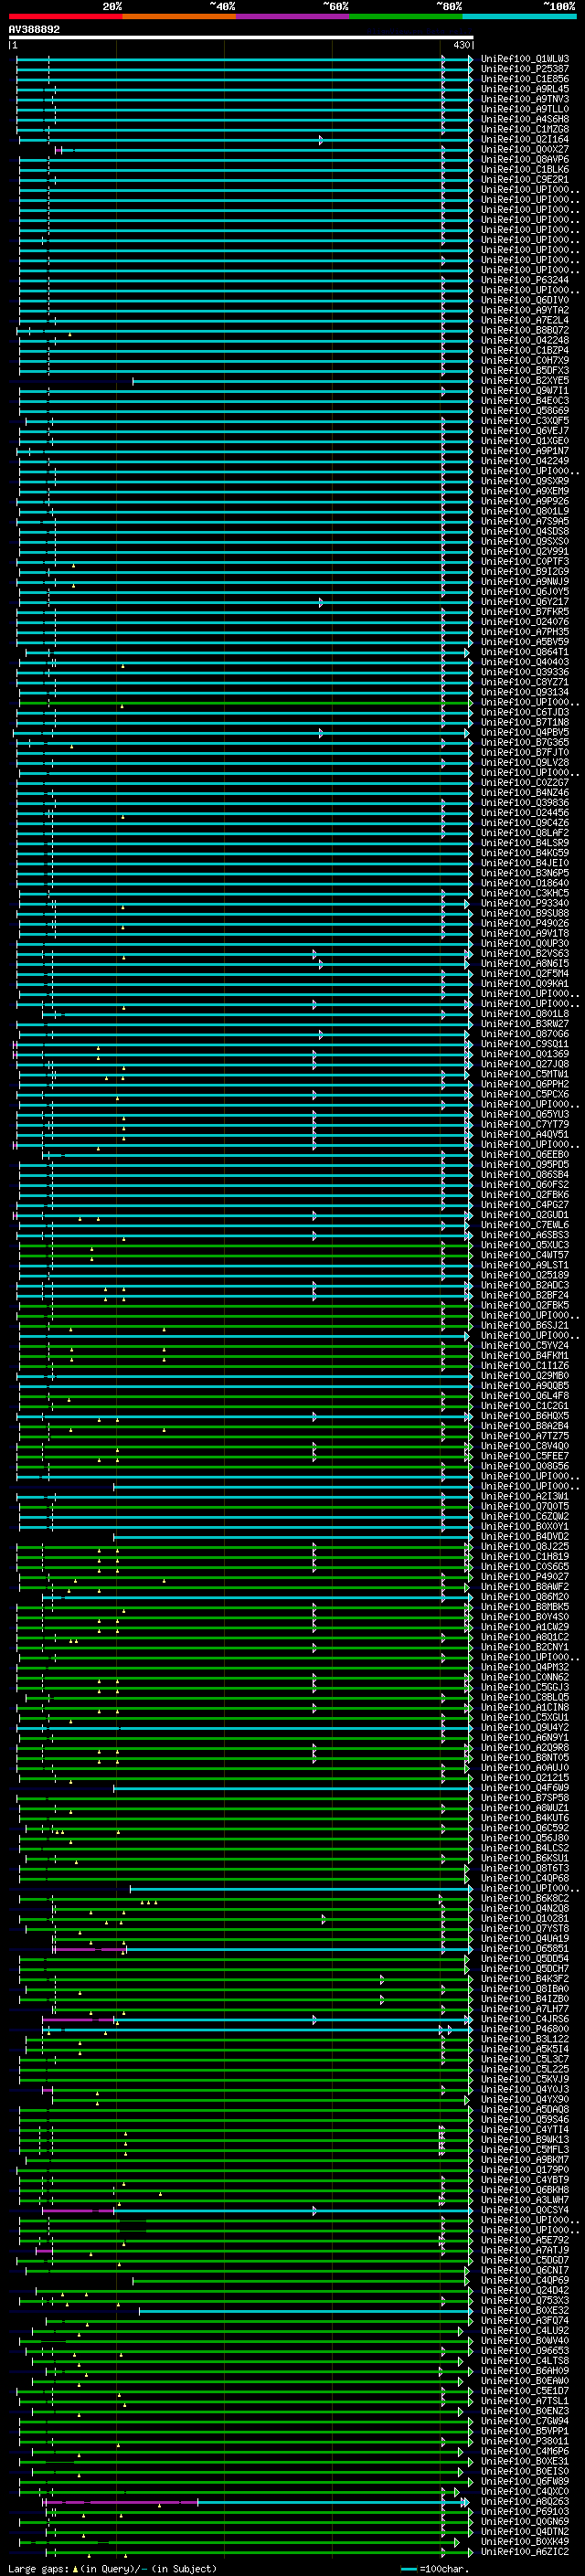
Task: Click the 430 end position label
Action: click(x=461, y=45)
